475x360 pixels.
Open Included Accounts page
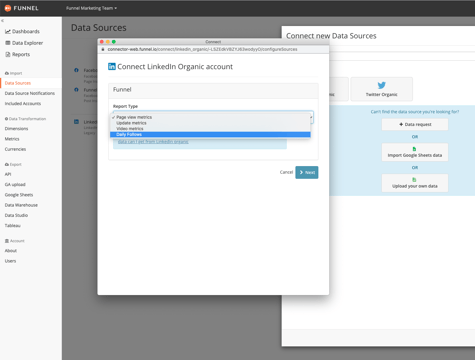tap(23, 104)
